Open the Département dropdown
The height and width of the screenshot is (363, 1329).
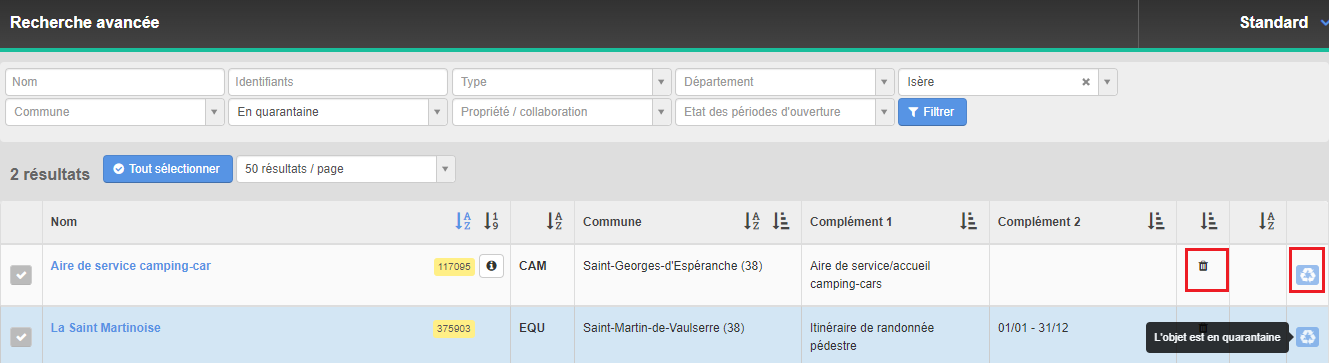(x=884, y=82)
